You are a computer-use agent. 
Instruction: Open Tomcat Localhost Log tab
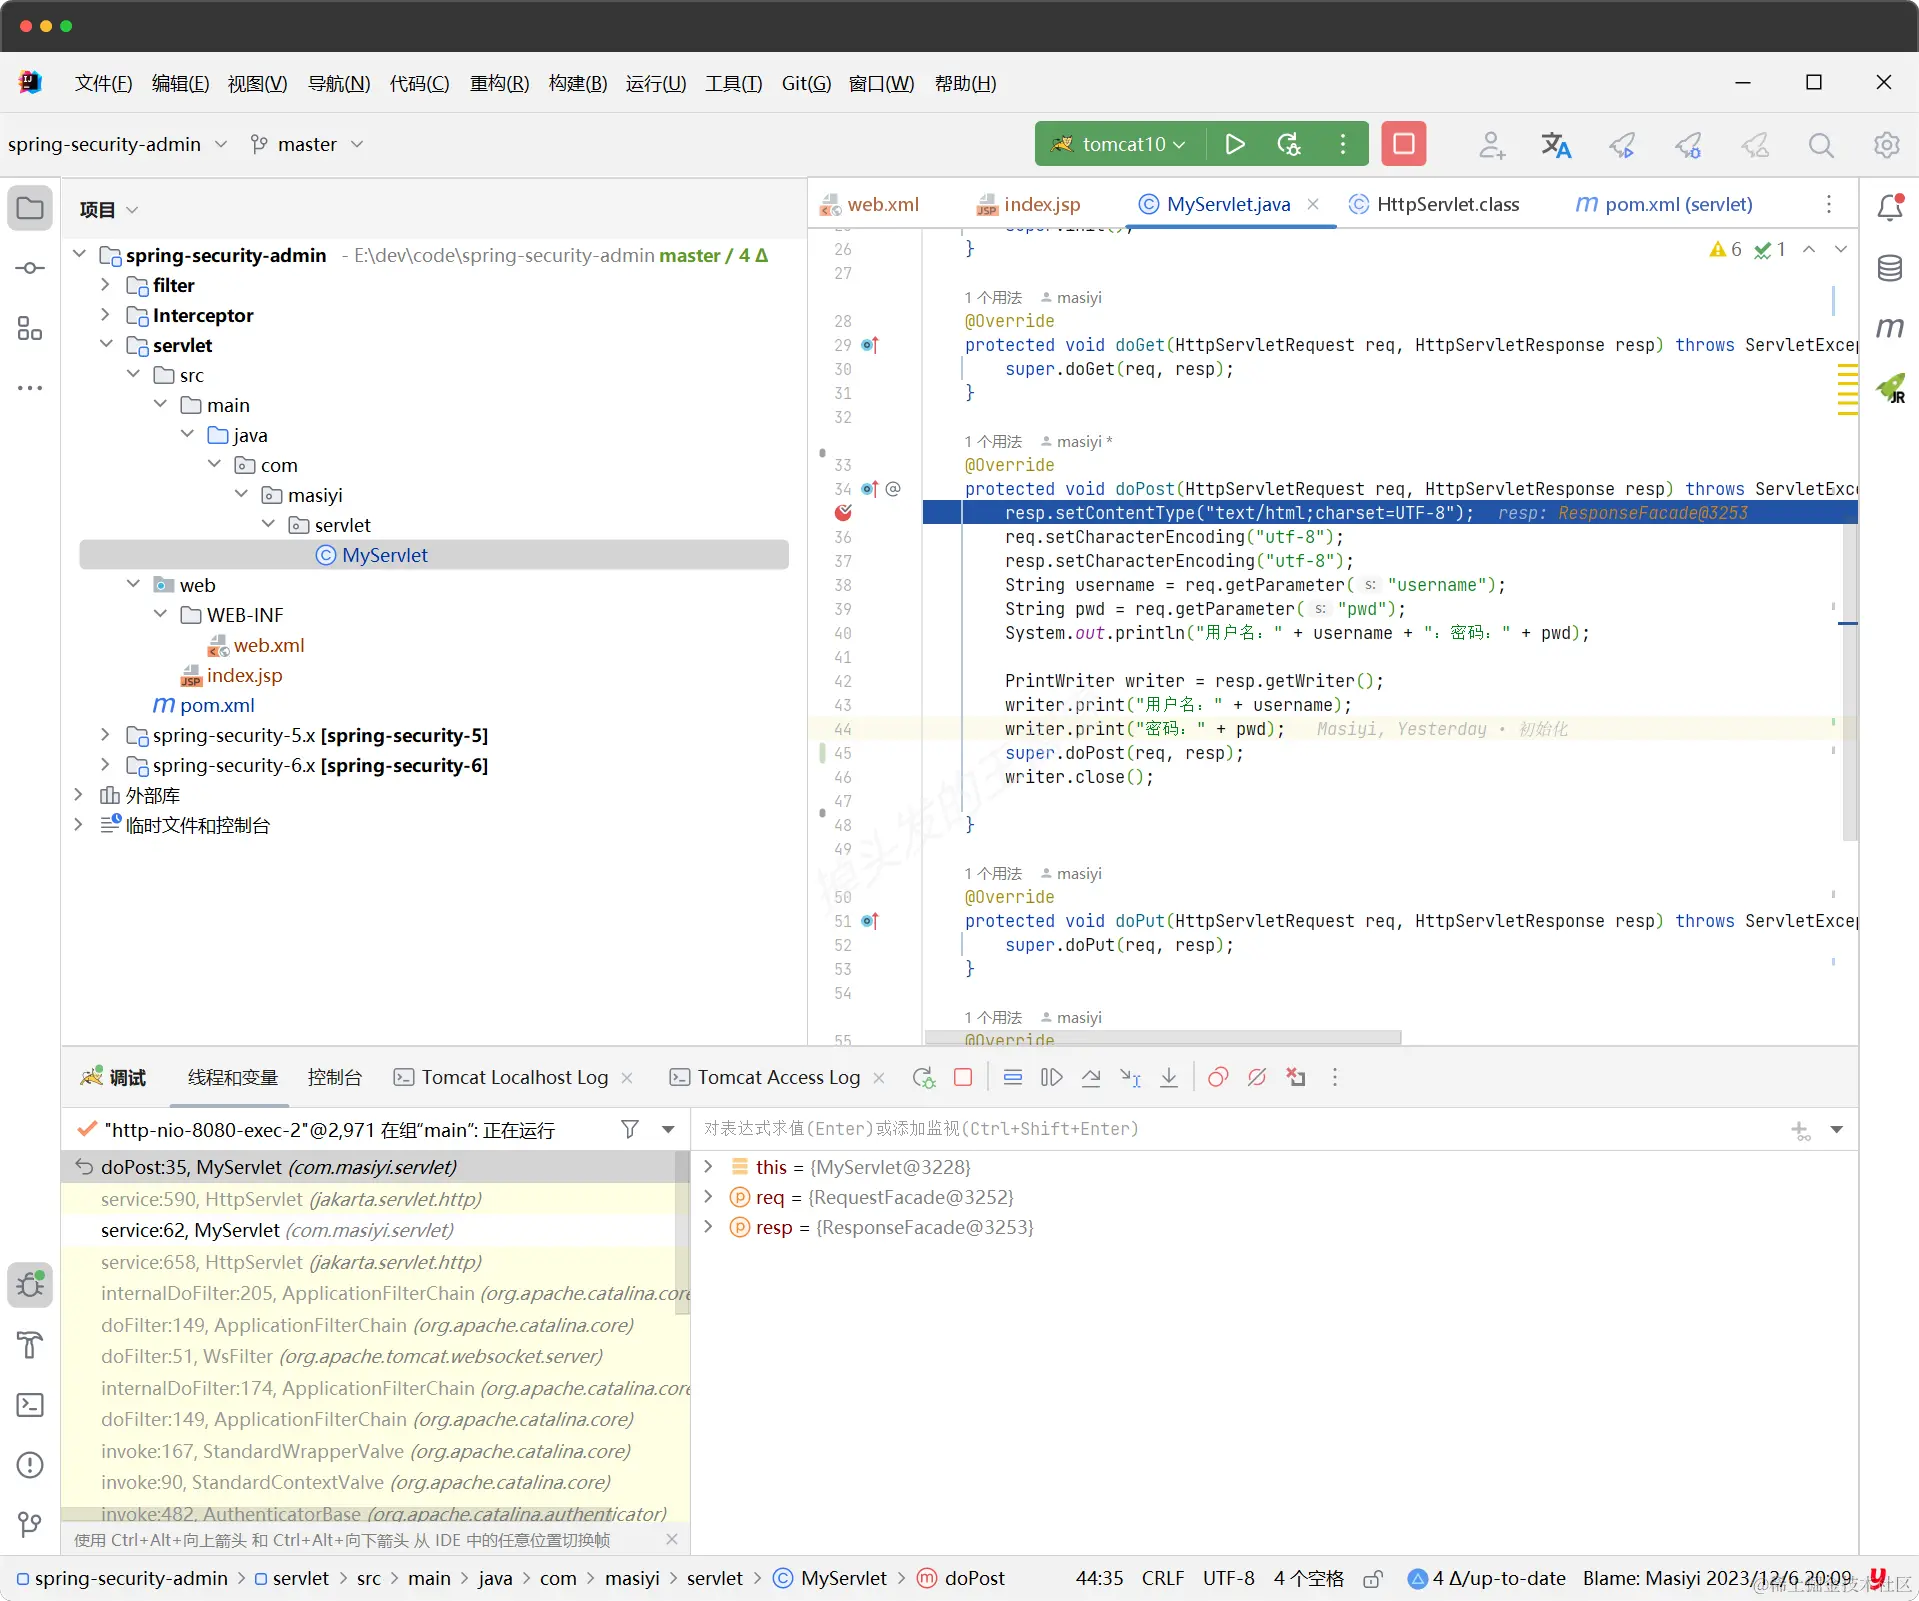pos(501,1077)
